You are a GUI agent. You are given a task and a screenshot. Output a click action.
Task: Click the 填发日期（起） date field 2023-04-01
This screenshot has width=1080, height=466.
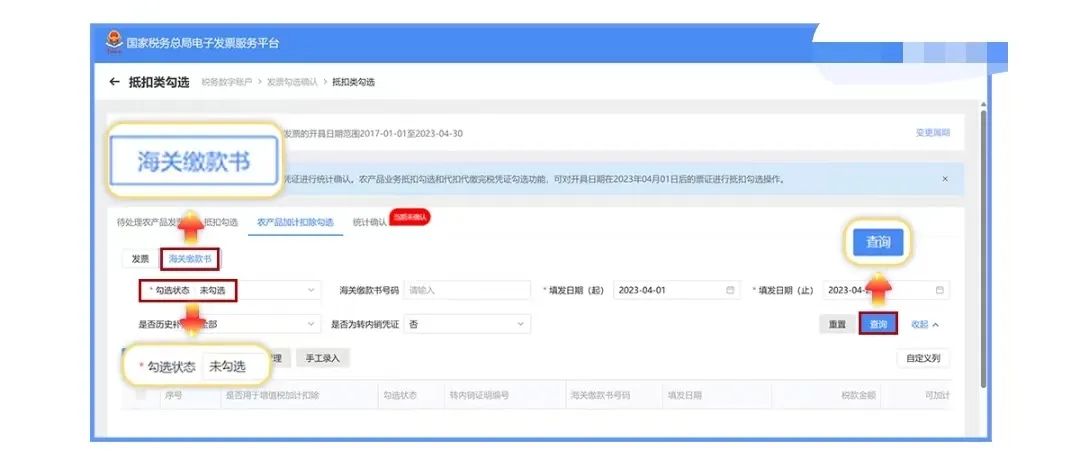(x=677, y=290)
